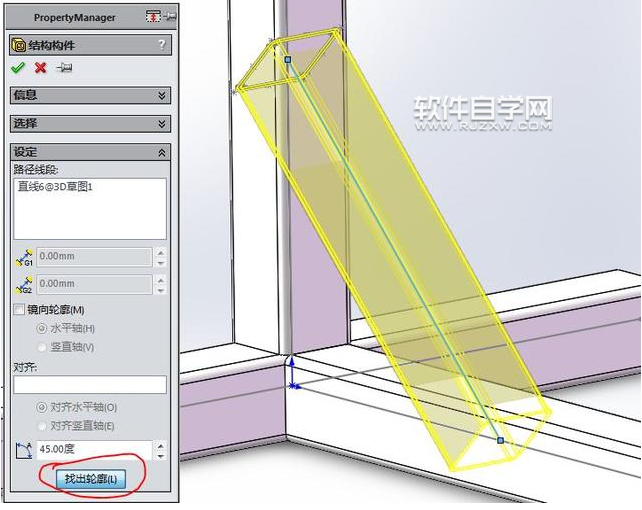Viewport: 642px width, 510px height.
Task: Select the 对齐竖直轴(E) radio option
Action: click(41, 426)
